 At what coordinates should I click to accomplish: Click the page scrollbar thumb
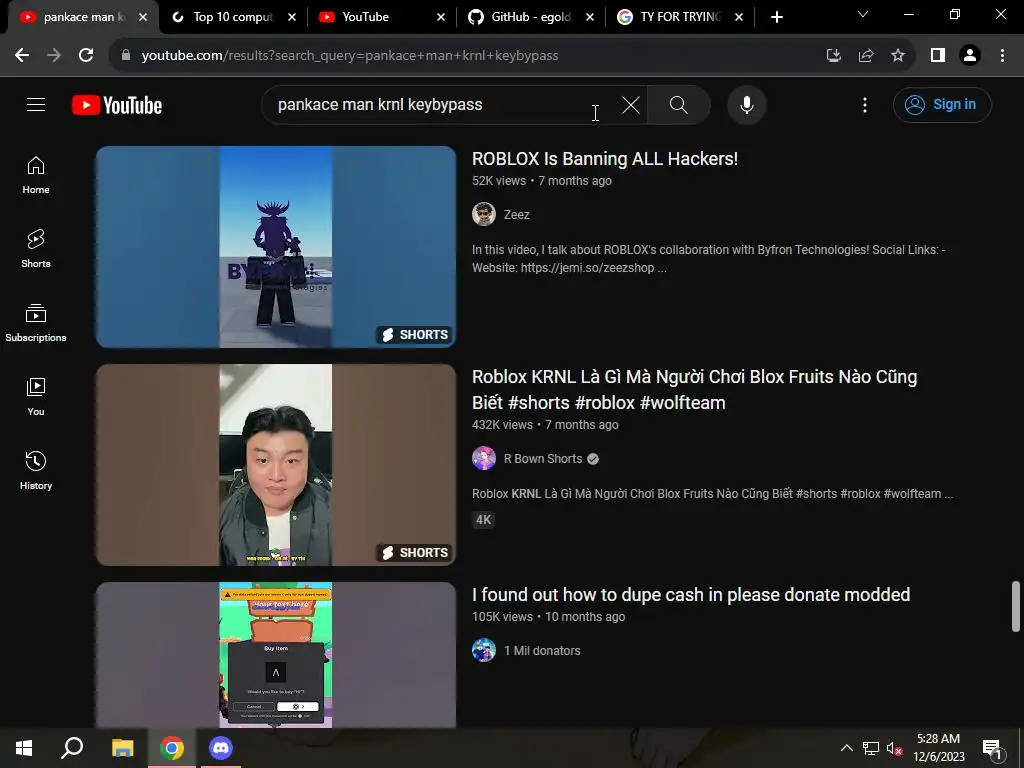[1016, 606]
